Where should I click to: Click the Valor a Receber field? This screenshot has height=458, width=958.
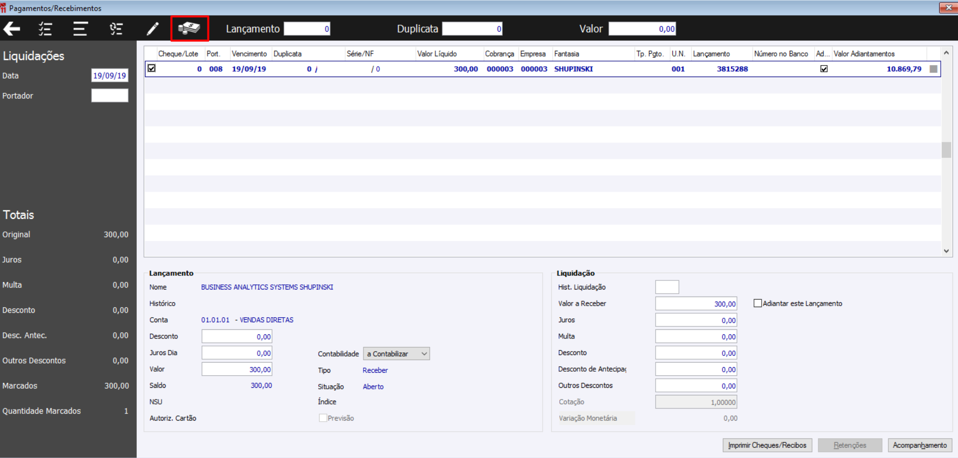point(696,304)
